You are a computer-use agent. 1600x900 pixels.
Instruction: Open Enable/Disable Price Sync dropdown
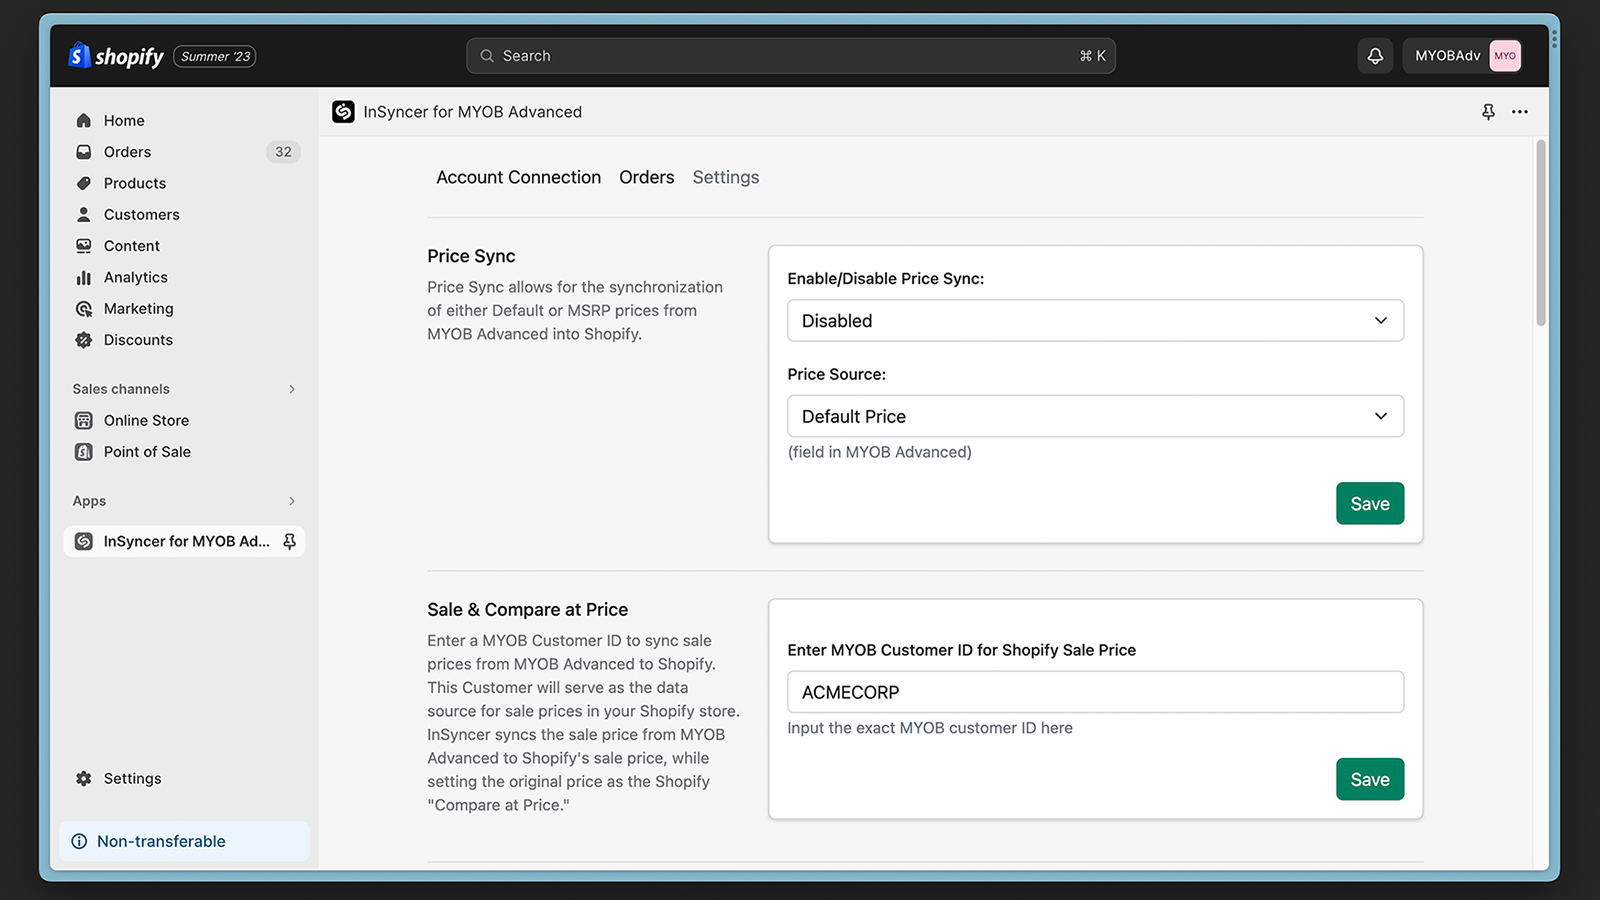click(1095, 321)
